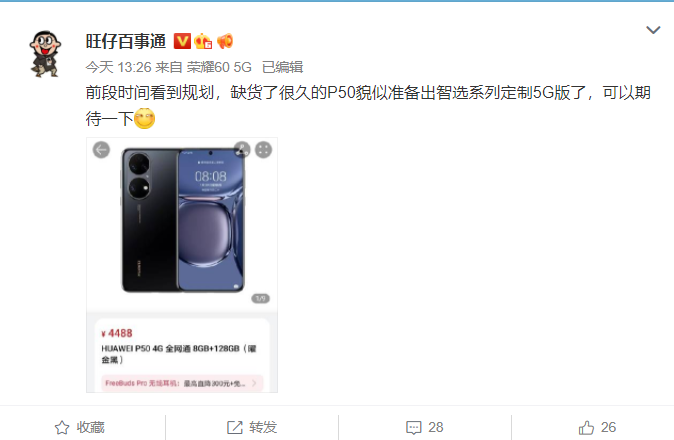Open the post options chevron menu

pos(653,30)
